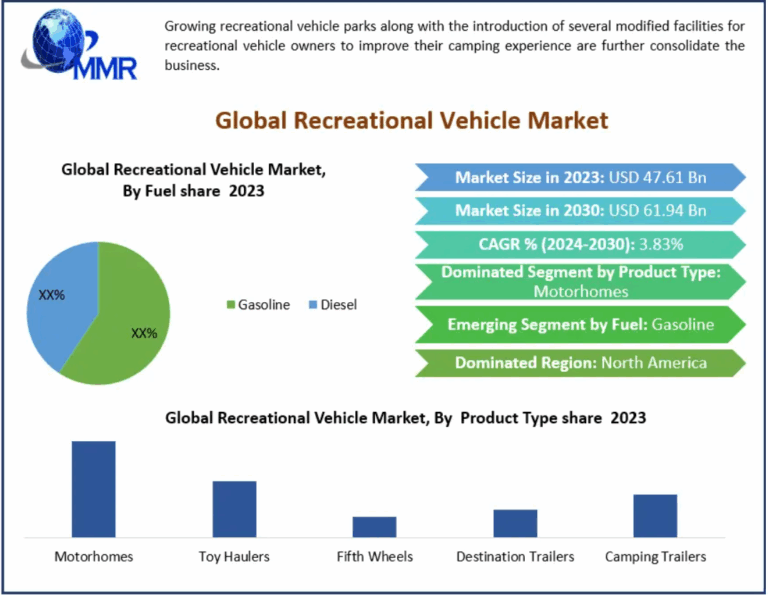Click the By Fuel share 2023 chart title
This screenshot has height=595, width=768.
[193, 180]
